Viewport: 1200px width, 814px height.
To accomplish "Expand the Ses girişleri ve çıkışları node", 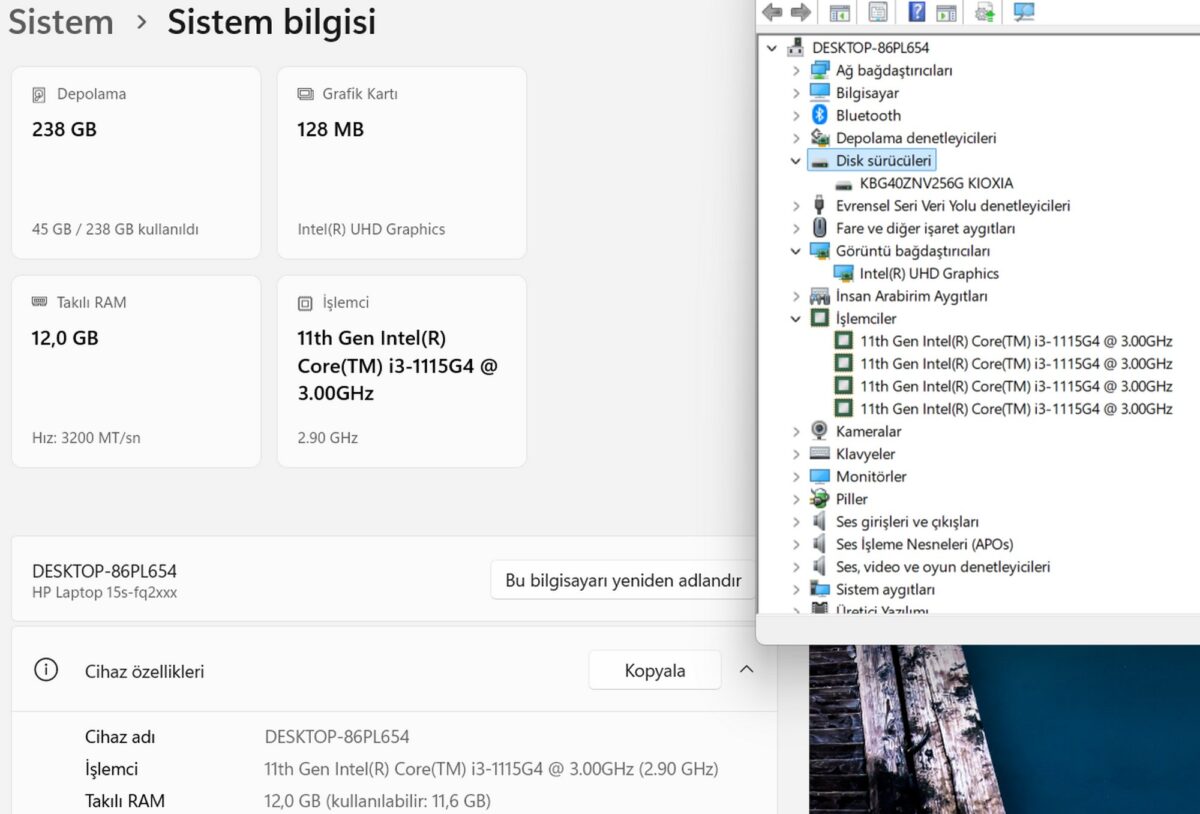I will [x=796, y=522].
